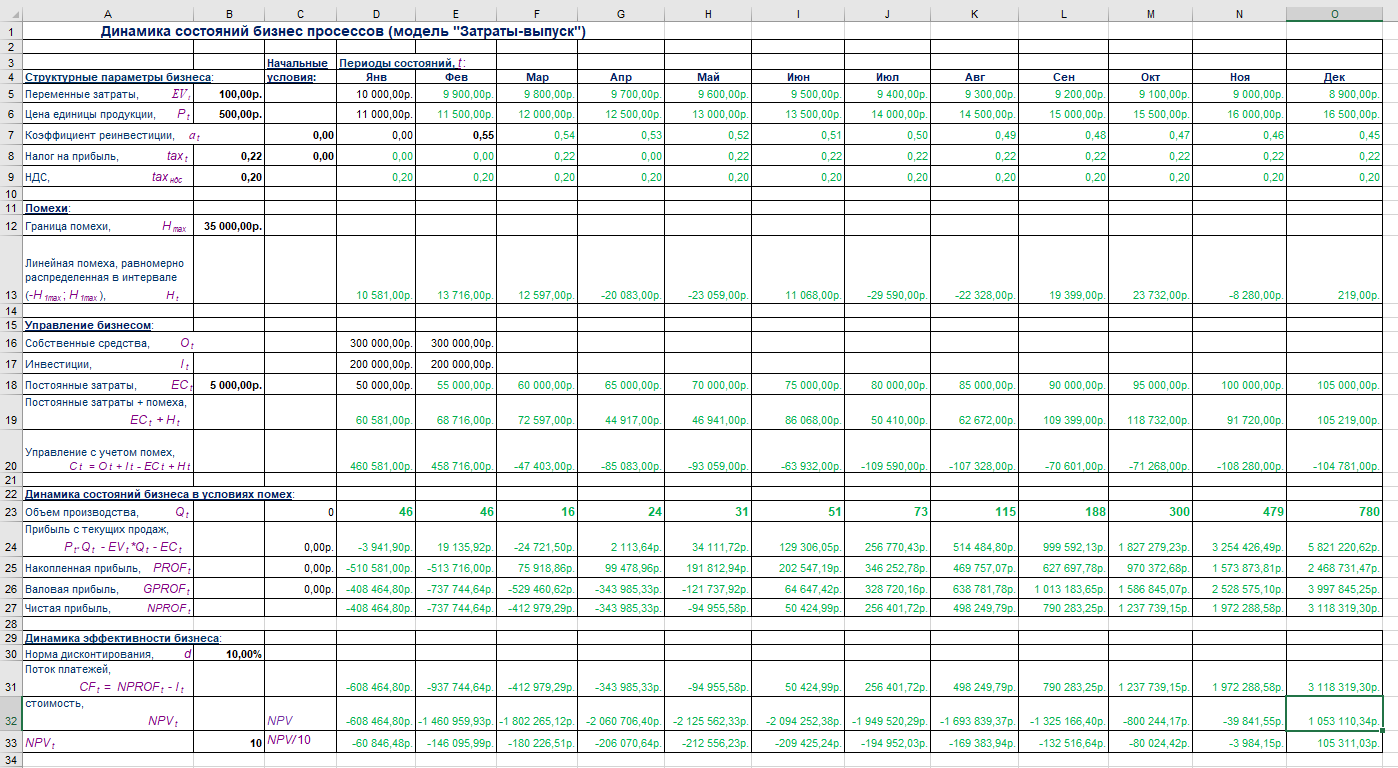This screenshot has width=1398, height=768.
Task: Click the 'Коэффициент реинвестиции' label cell
Action: 106,135
